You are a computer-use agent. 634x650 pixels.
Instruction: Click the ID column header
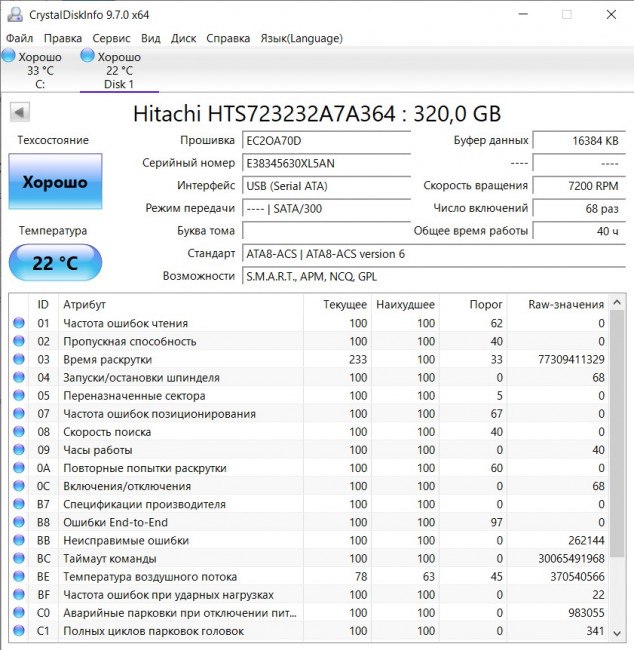point(43,304)
